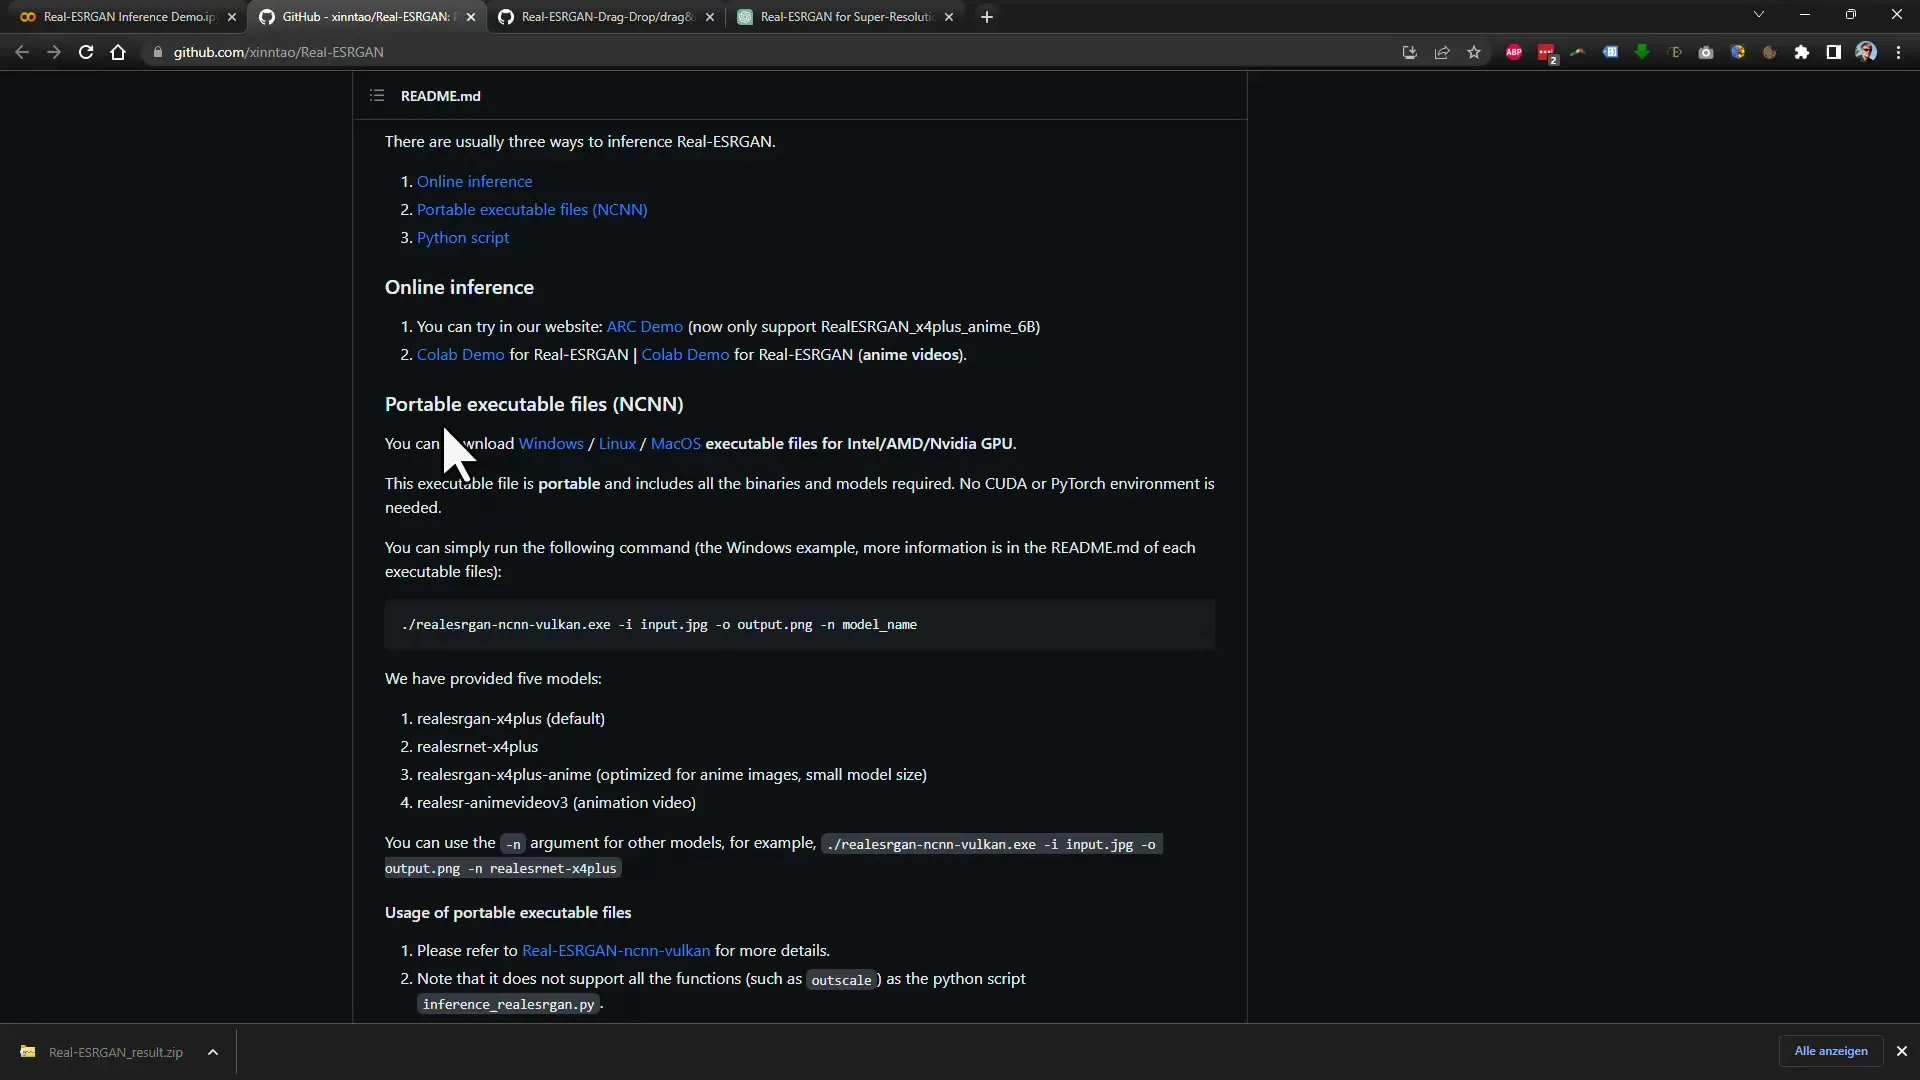
Task: Click the README.md table of contents icon
Action: point(377,95)
